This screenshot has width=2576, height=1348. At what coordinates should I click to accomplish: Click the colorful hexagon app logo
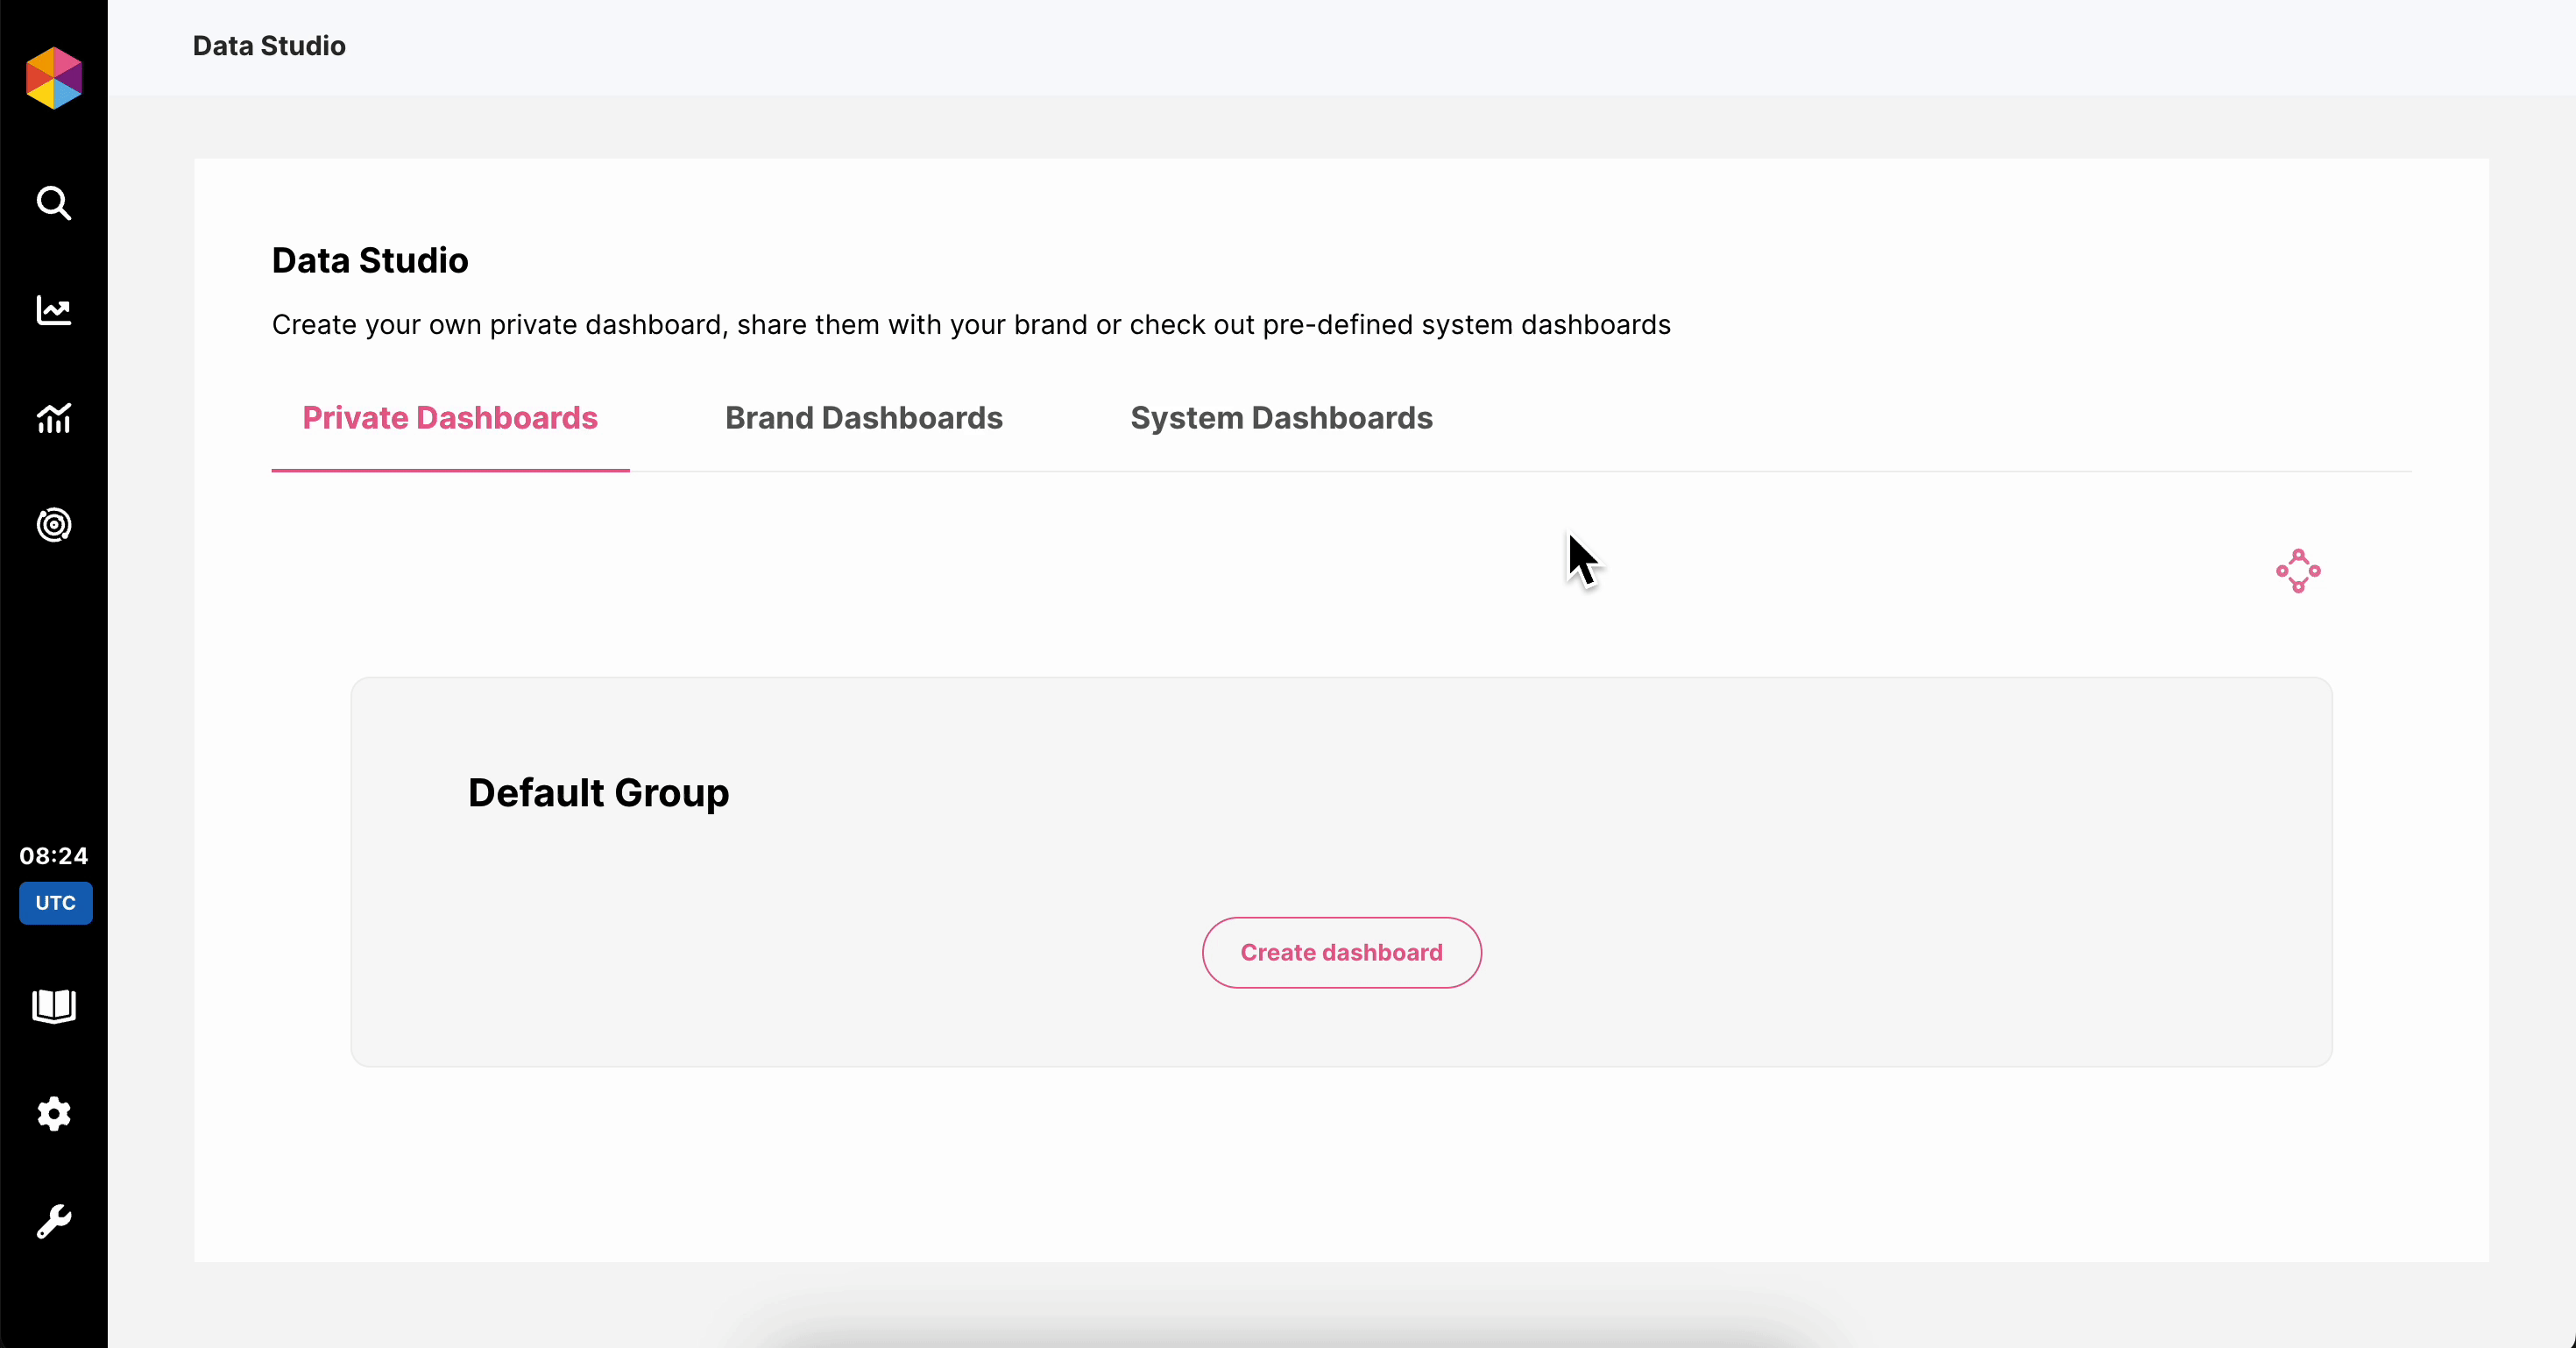pos(54,78)
